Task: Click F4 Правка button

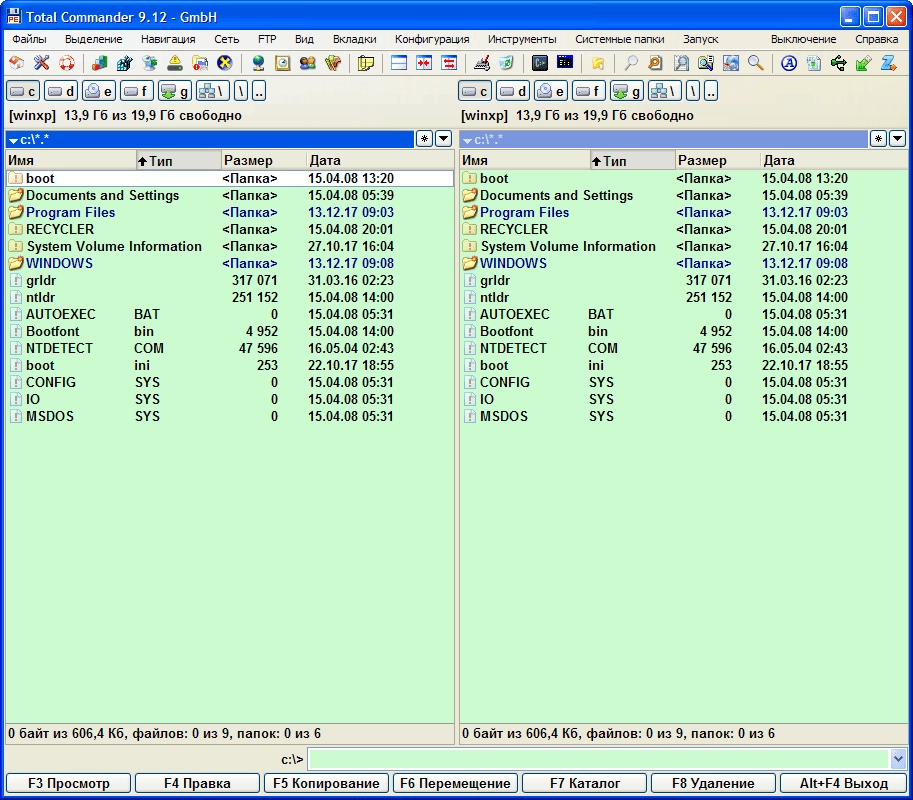Action: [197, 783]
